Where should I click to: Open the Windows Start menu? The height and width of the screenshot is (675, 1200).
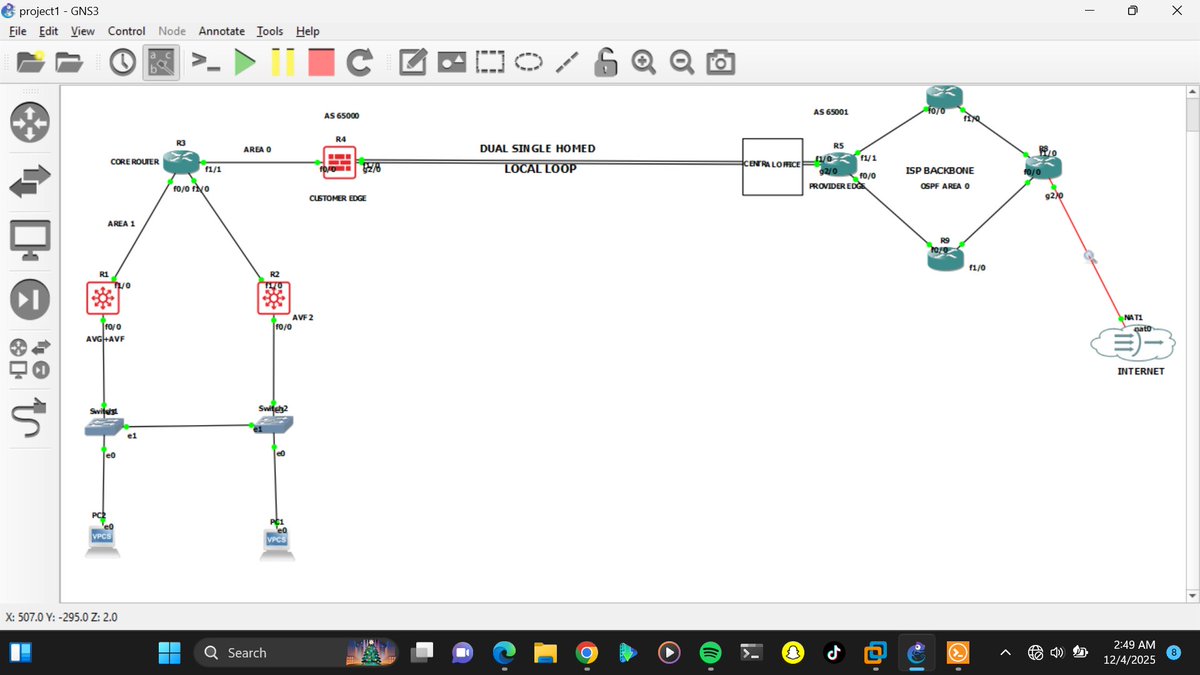tap(169, 653)
